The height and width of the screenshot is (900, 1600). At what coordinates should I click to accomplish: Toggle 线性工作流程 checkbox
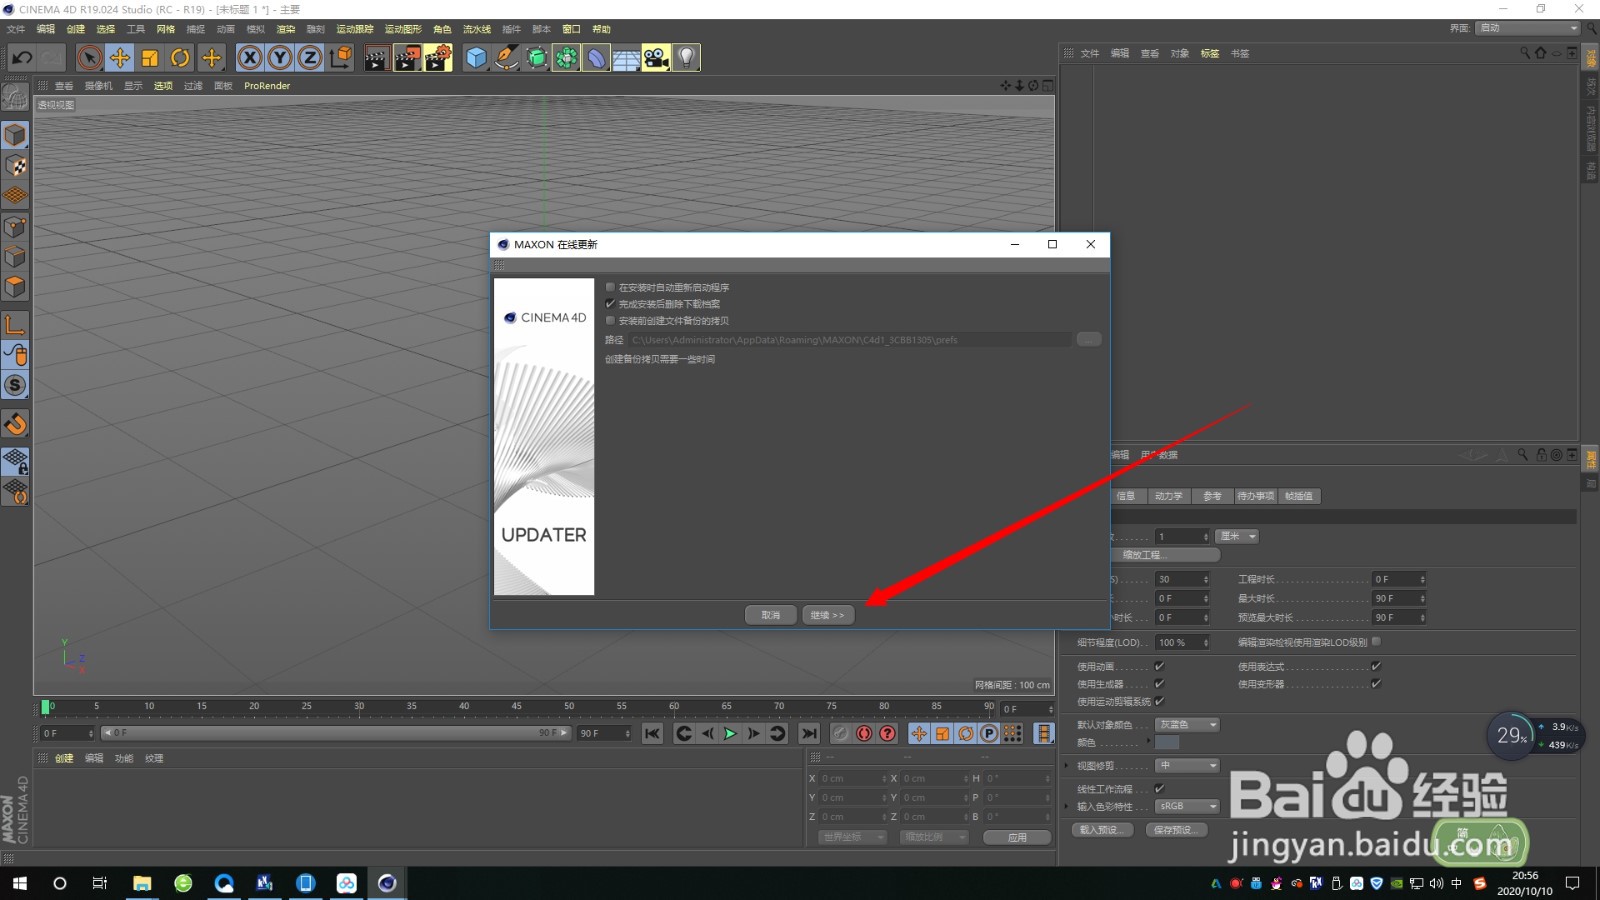(1160, 789)
